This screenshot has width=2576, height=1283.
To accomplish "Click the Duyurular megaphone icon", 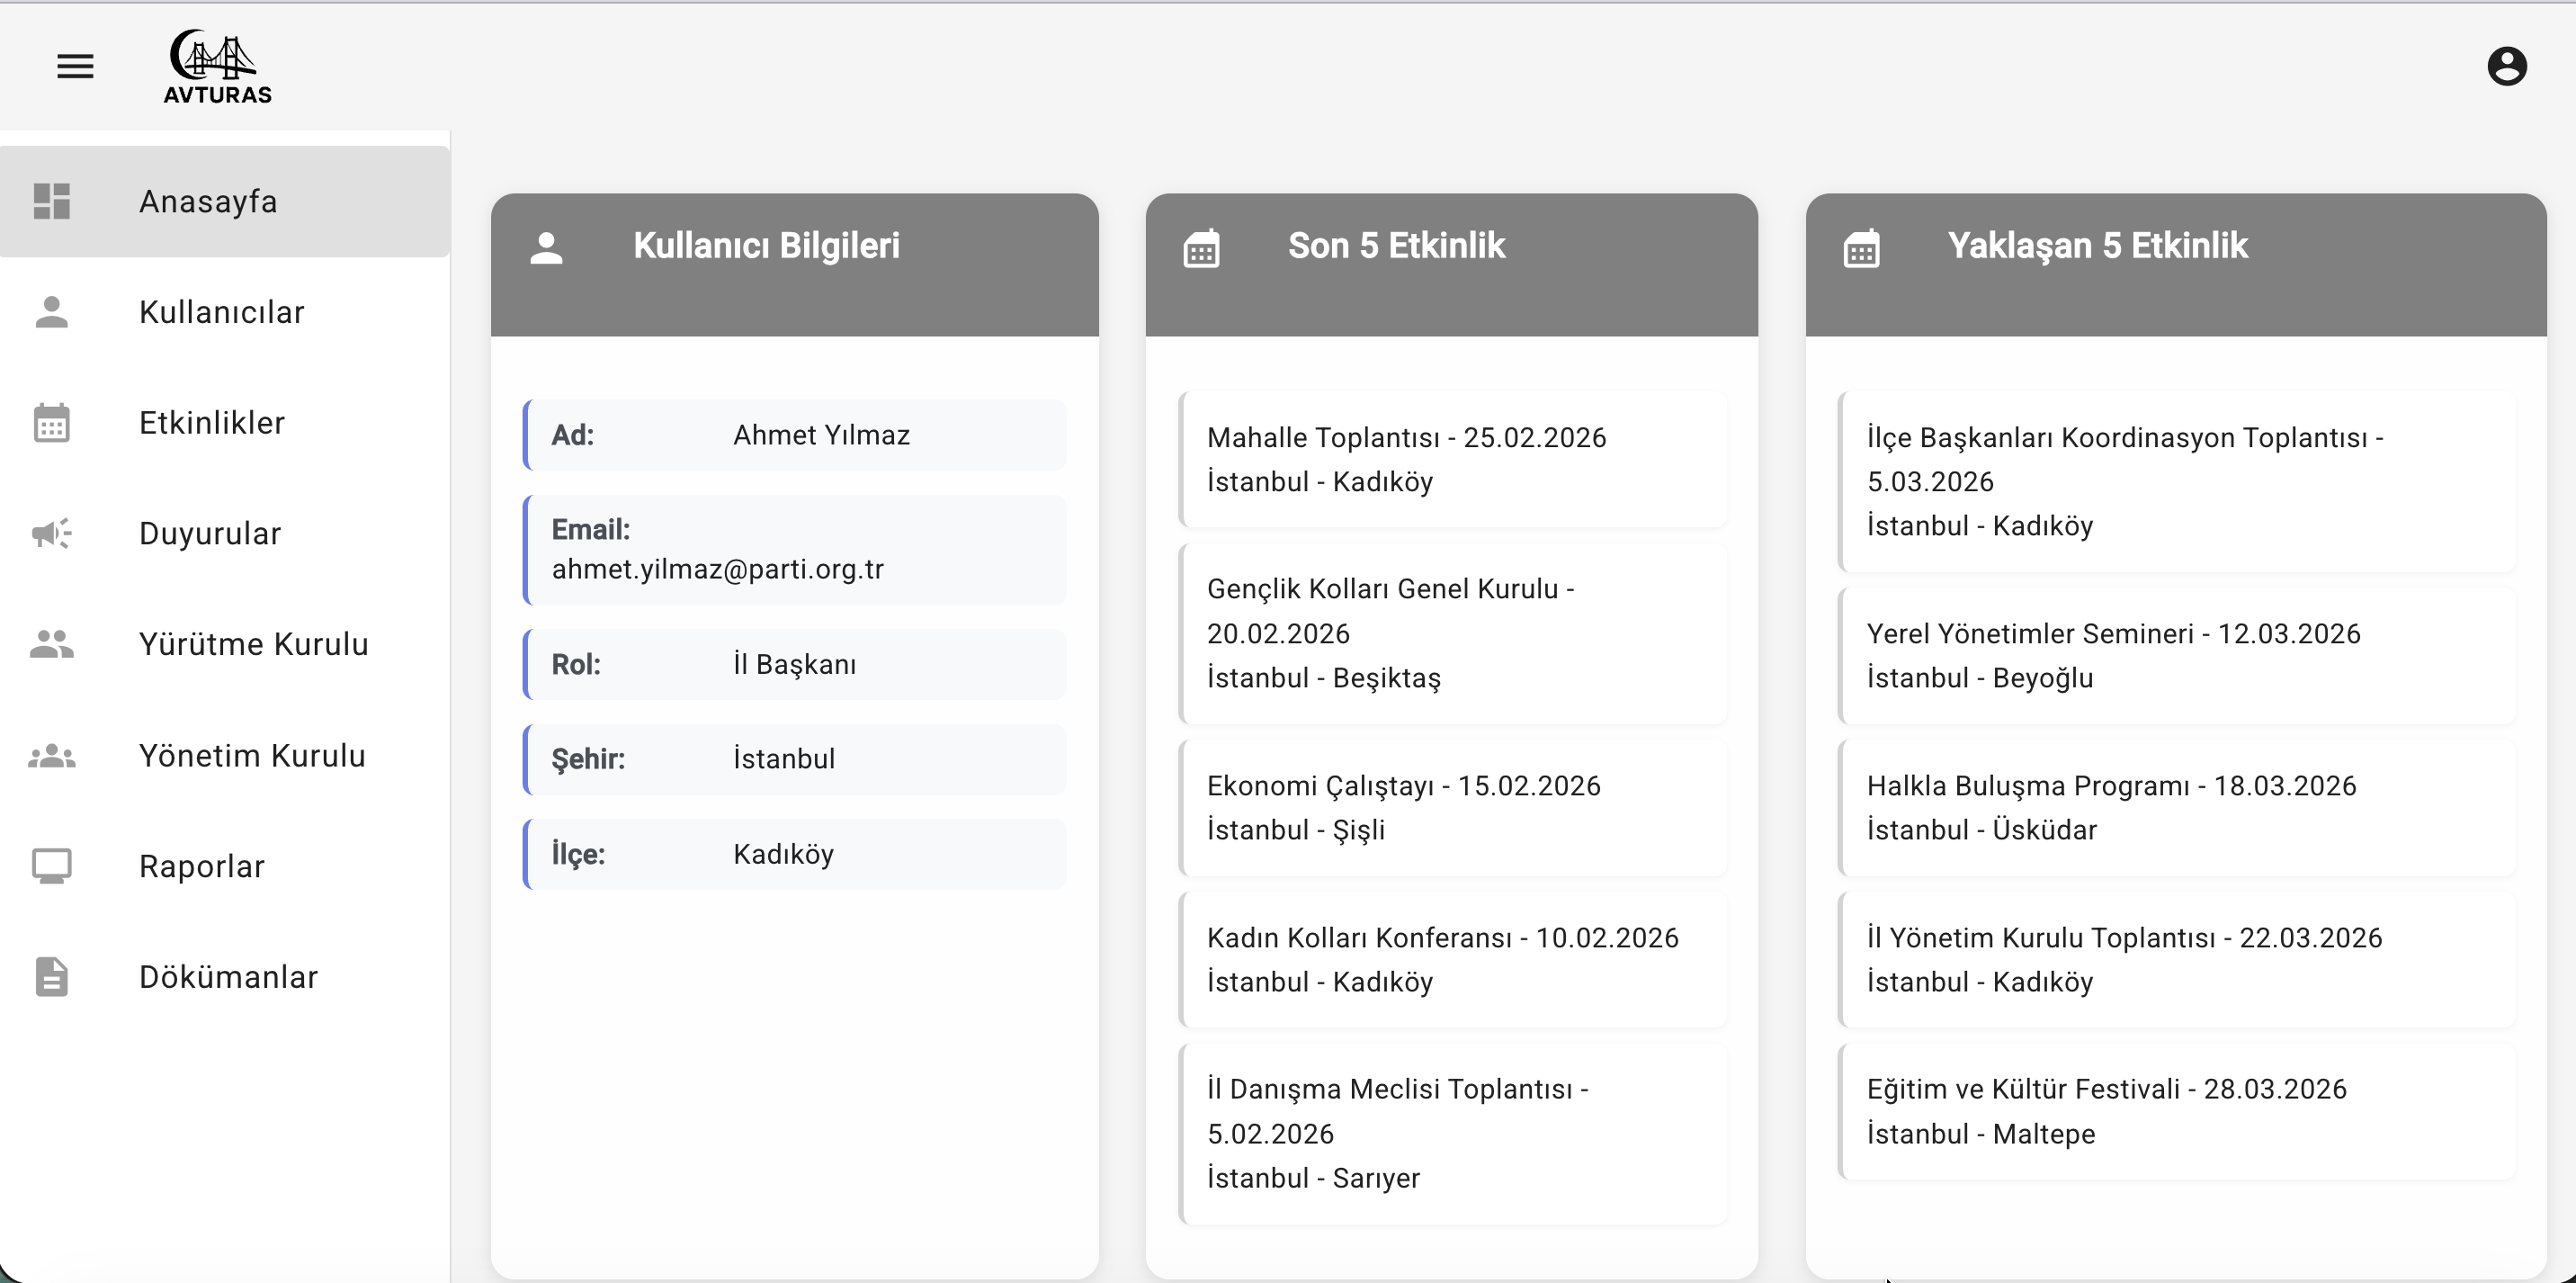I will click(x=52, y=533).
